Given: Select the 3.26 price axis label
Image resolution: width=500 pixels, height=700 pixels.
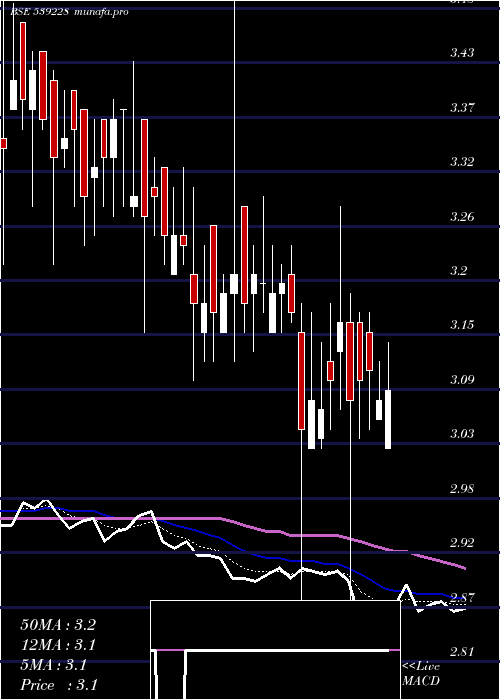Looking at the screenshot, I should click(462, 217).
